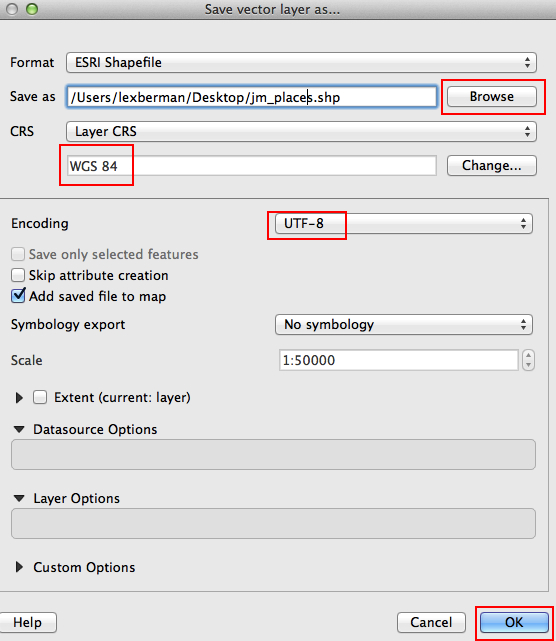The width and height of the screenshot is (556, 641).
Task: Expand the Custom Options section
Action: 19,567
